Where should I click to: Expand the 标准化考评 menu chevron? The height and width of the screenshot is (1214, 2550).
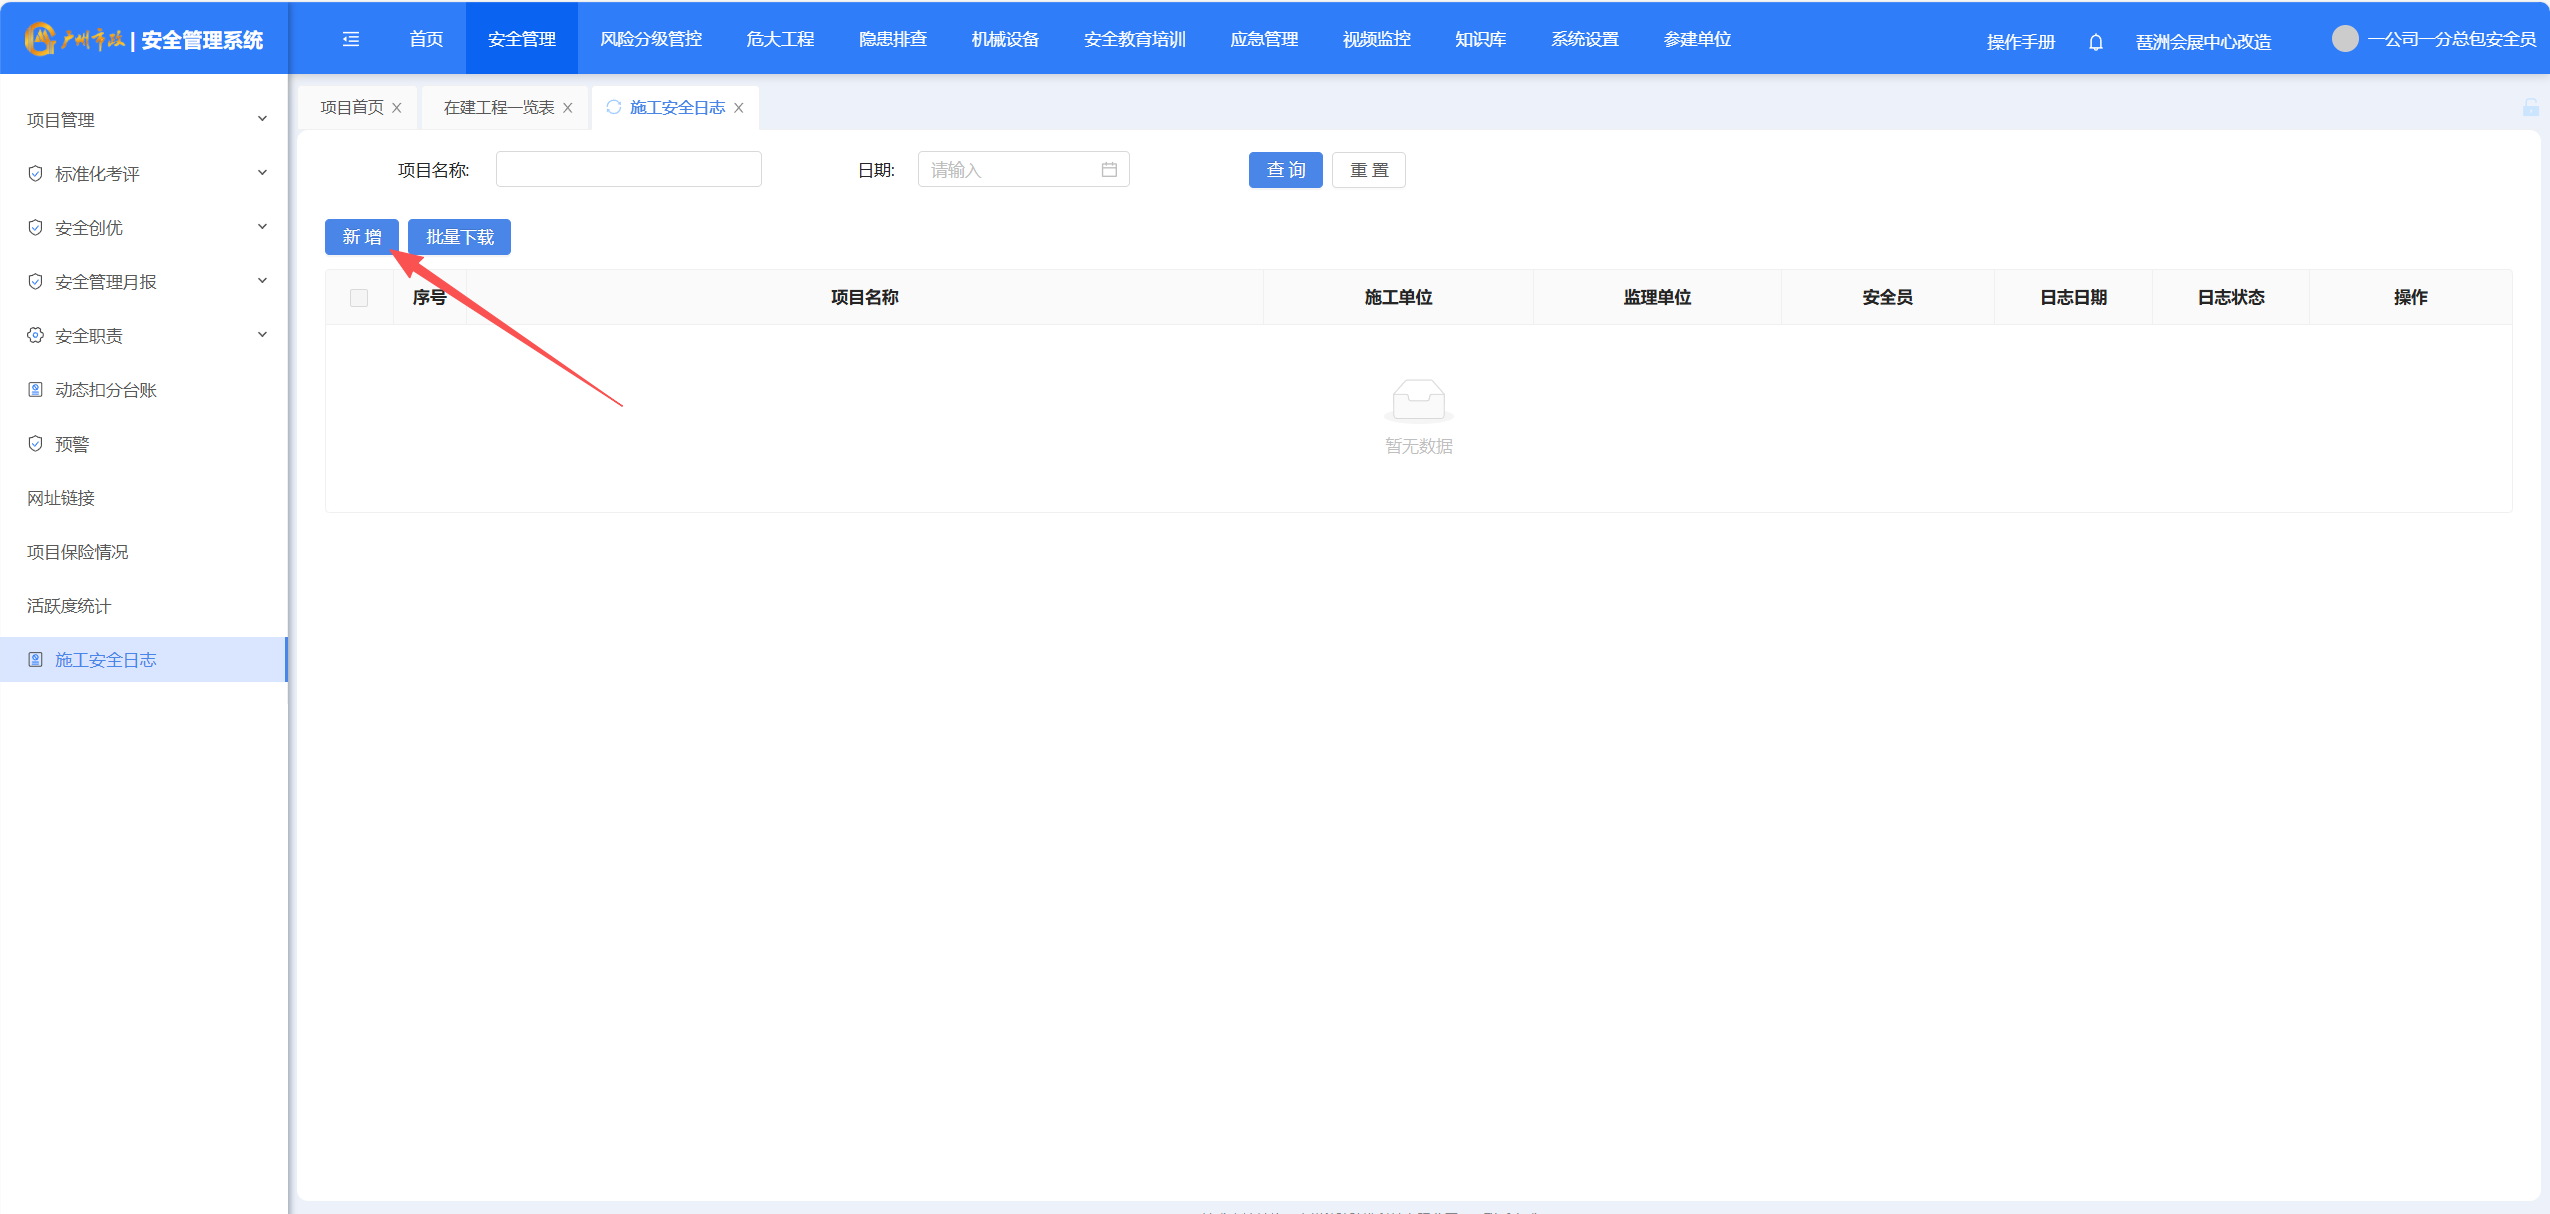pos(262,173)
